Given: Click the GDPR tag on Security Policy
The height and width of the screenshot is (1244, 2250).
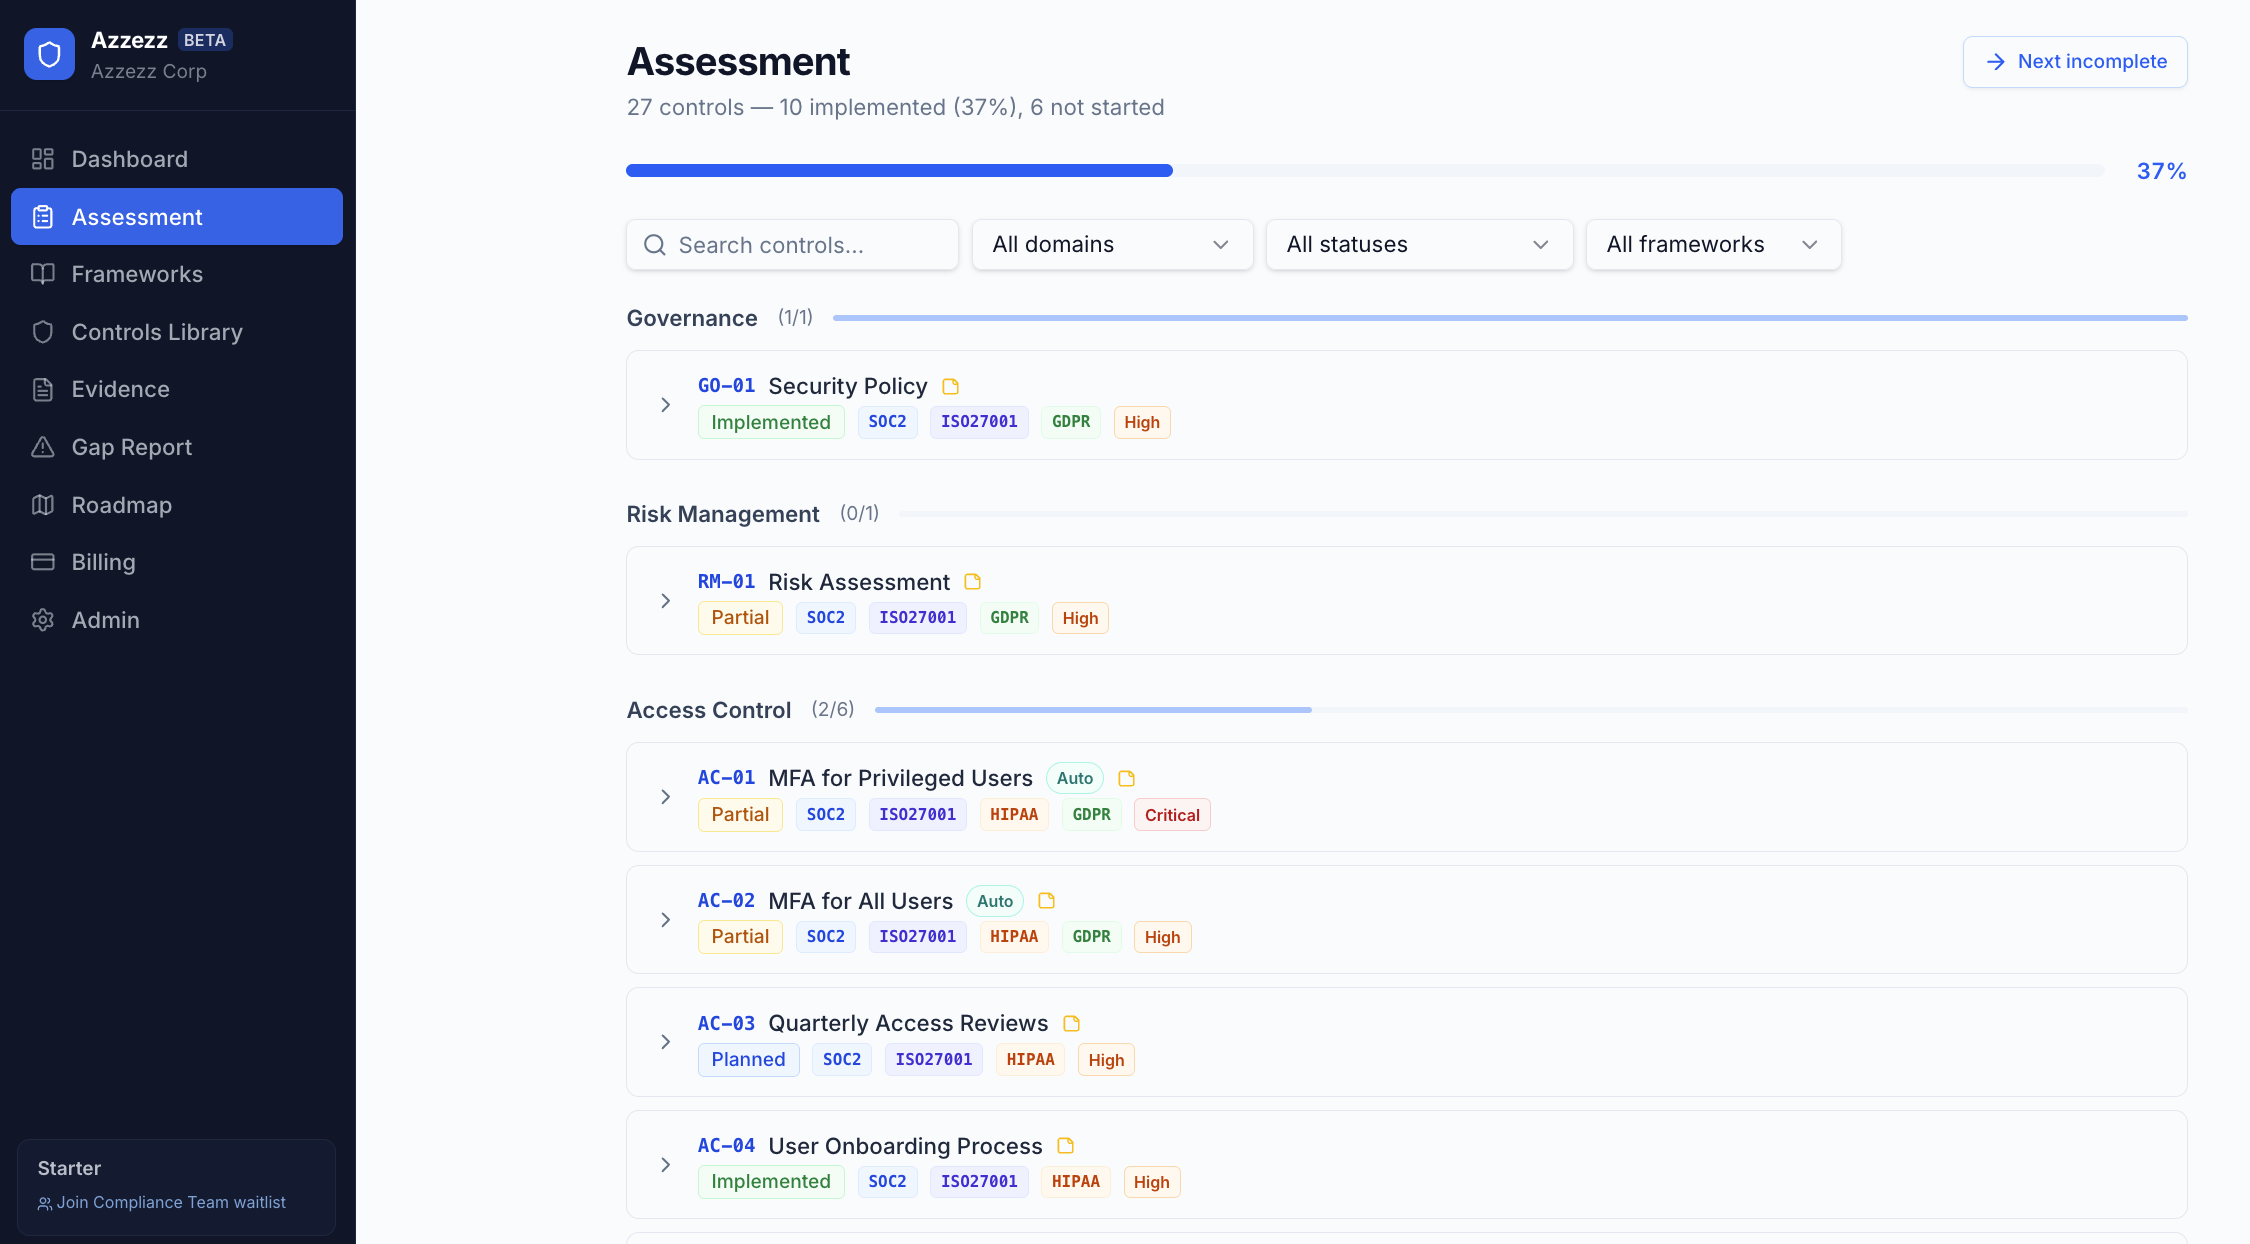Looking at the screenshot, I should [1071, 422].
